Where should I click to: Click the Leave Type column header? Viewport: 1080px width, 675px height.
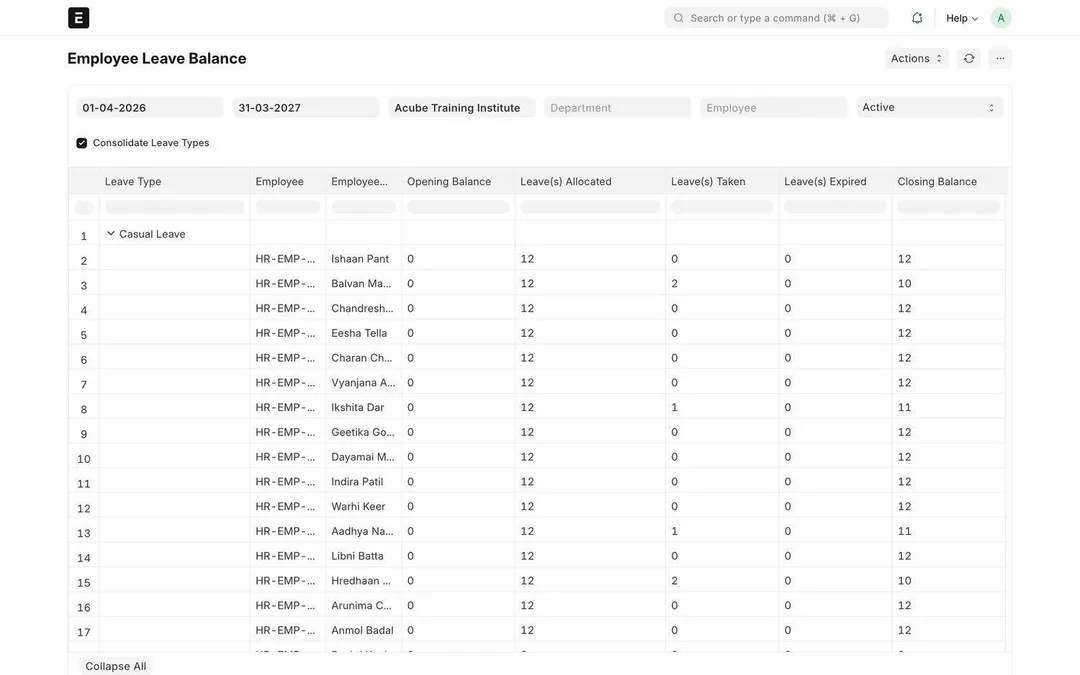pyautogui.click(x=174, y=182)
